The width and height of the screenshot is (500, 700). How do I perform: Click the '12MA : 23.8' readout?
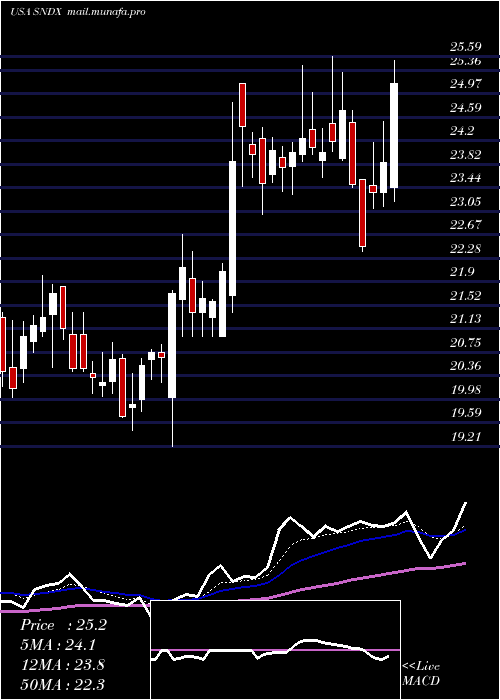[x=63, y=665]
